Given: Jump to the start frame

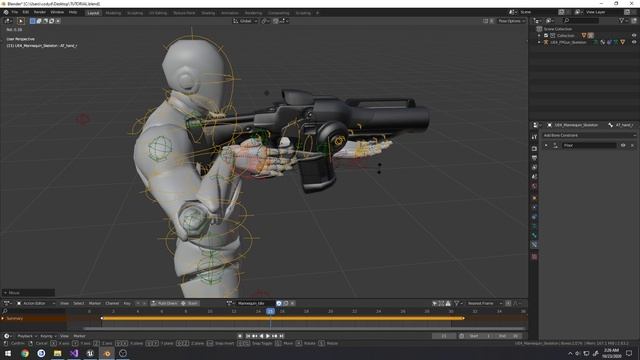Looking at the screenshot, I should coord(247,336).
